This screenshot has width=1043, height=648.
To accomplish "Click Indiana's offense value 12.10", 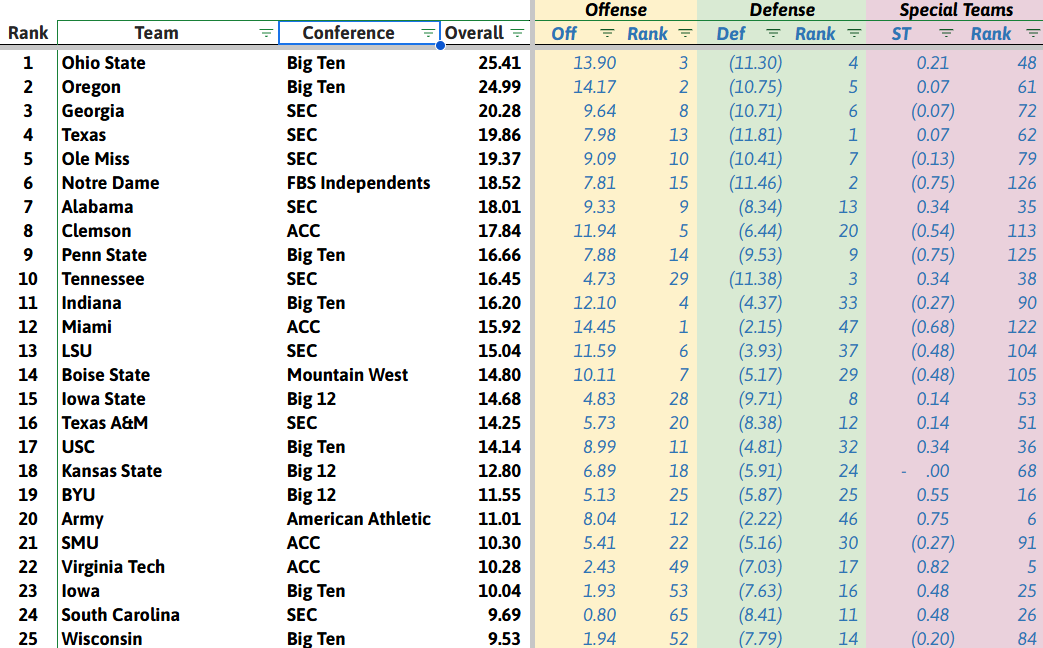I will 595,303.
